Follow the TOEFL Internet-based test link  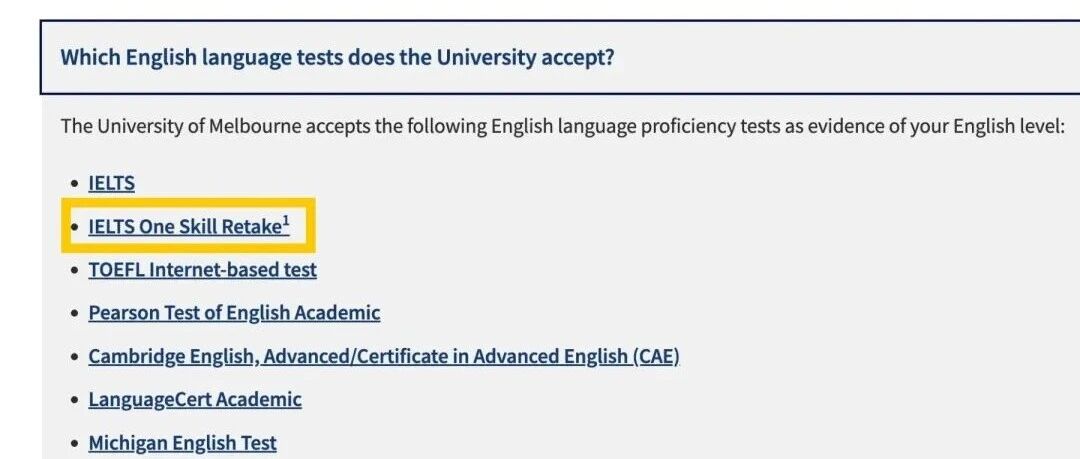tap(202, 270)
